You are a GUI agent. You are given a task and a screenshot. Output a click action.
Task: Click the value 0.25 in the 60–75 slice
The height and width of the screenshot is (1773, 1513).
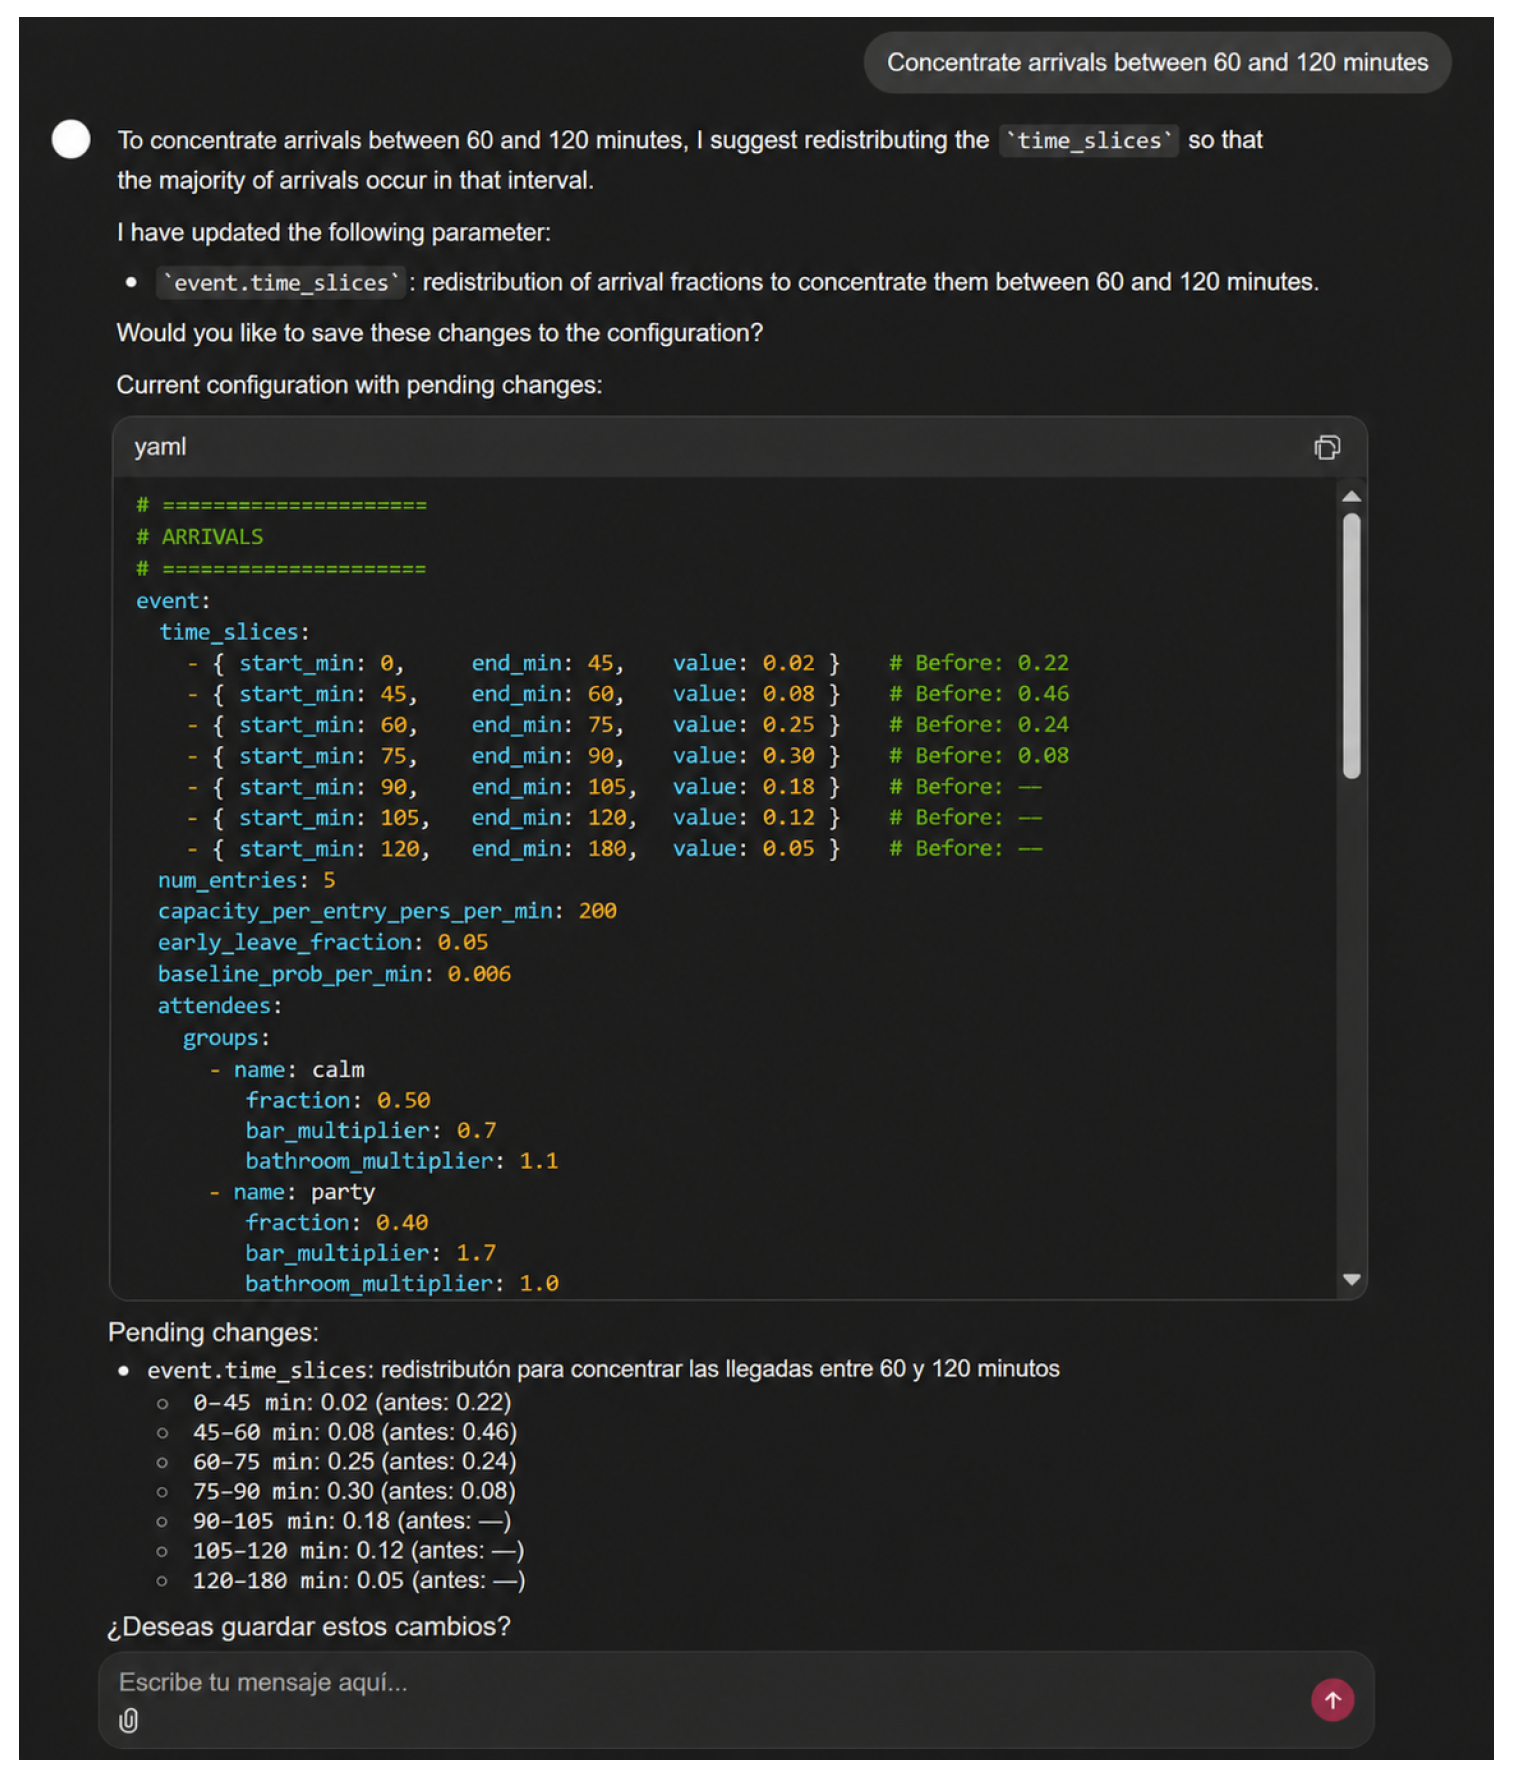[x=788, y=725]
